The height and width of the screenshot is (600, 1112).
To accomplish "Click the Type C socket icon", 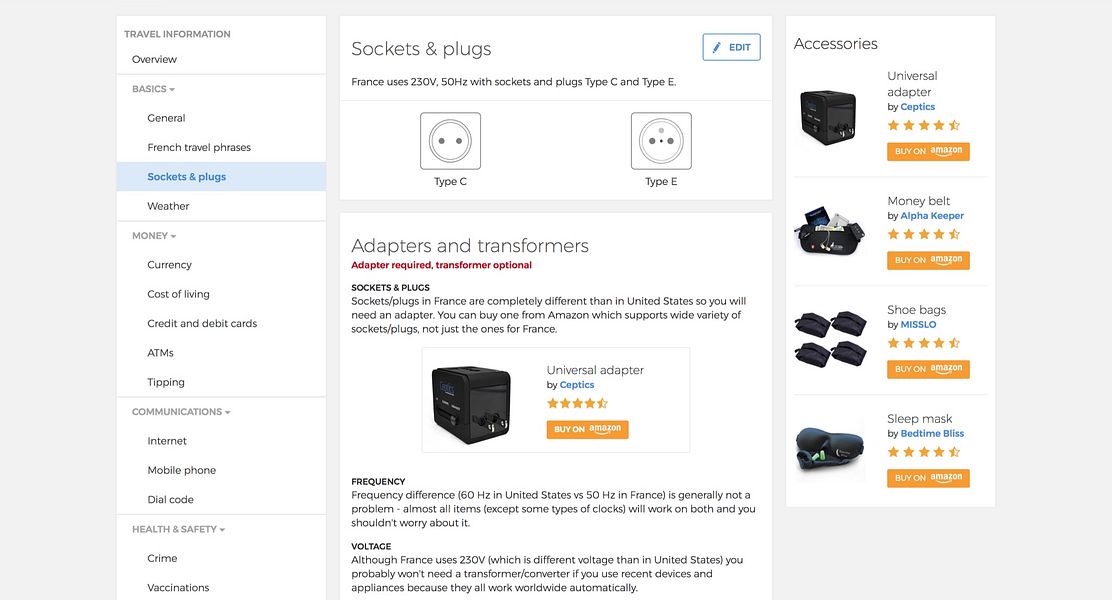I will pyautogui.click(x=450, y=141).
